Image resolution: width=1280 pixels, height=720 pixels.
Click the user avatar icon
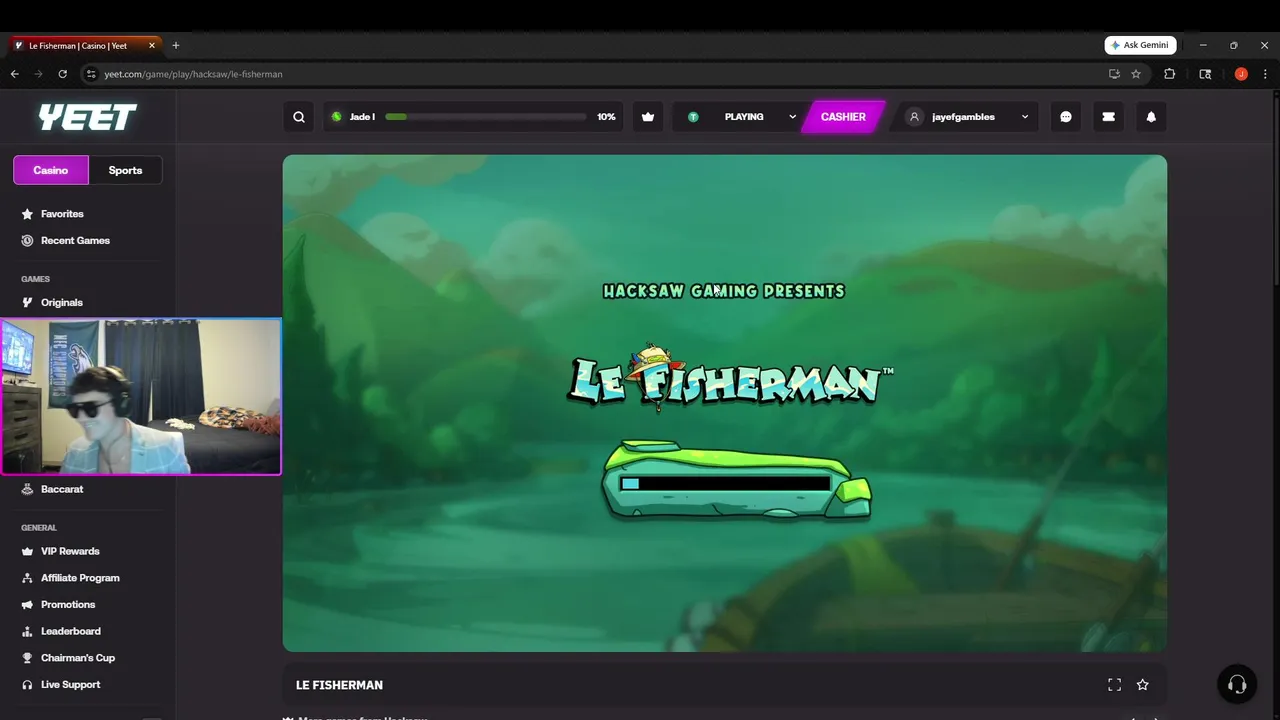click(x=914, y=117)
